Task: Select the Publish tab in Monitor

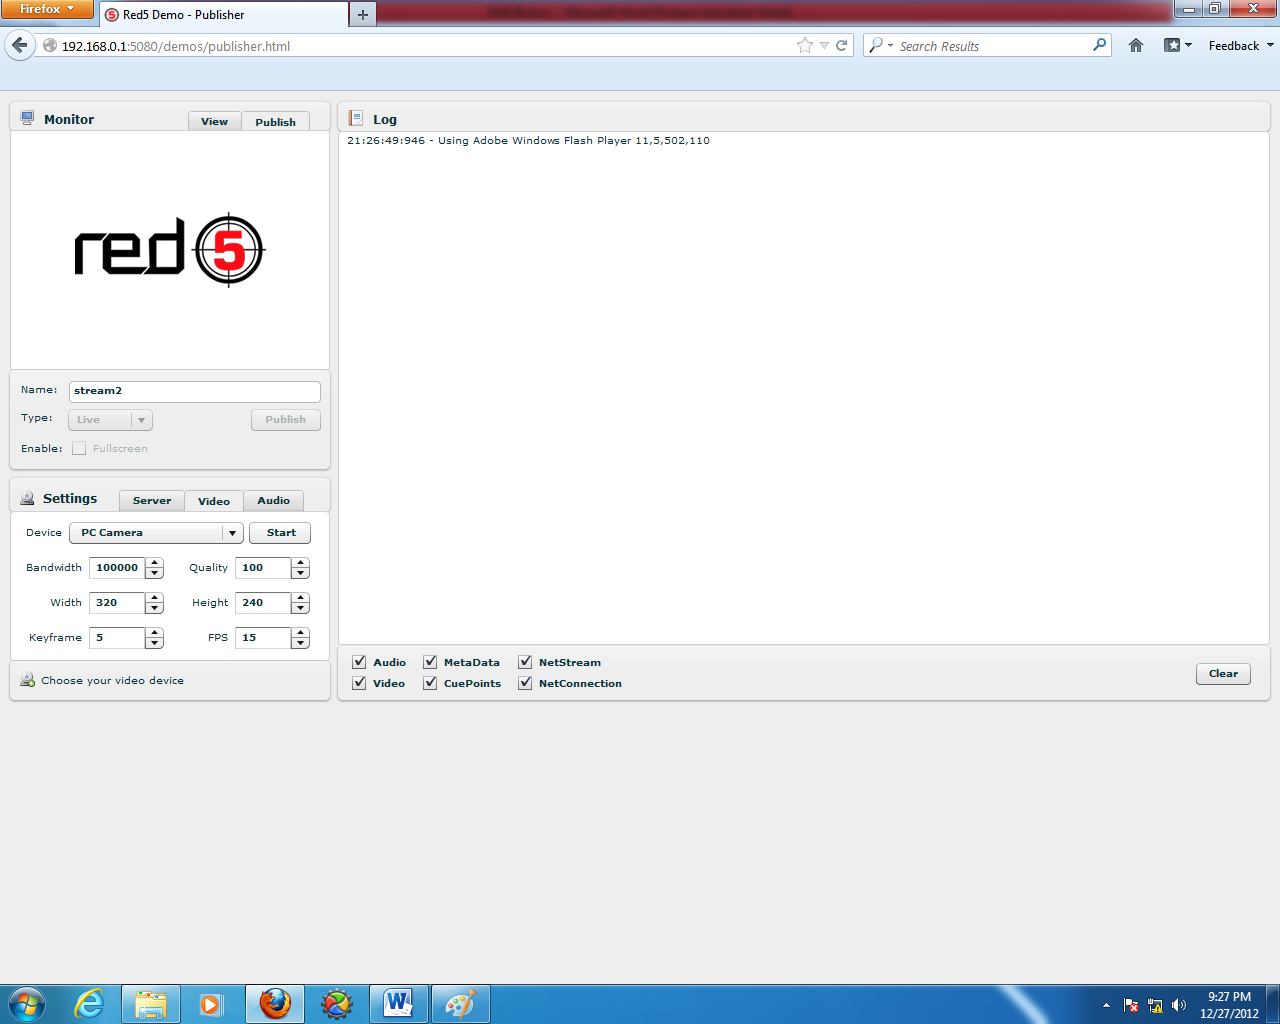Action: click(275, 121)
